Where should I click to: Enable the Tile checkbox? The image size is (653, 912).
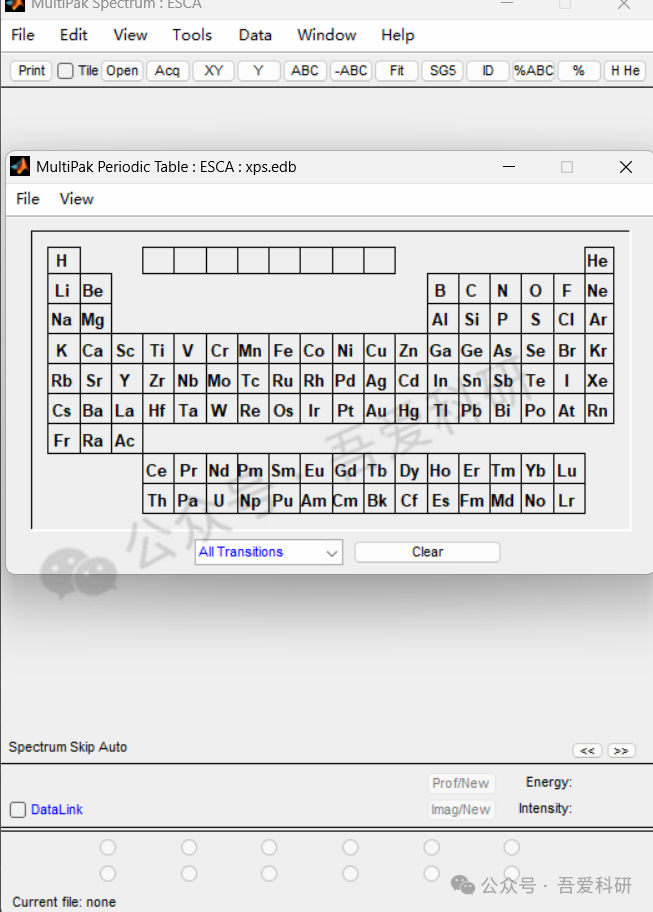(x=66, y=71)
